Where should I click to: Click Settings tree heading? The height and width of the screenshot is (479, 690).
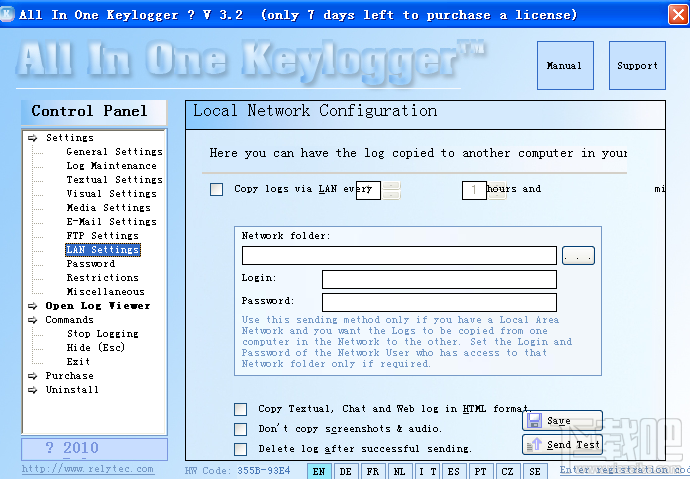70,138
